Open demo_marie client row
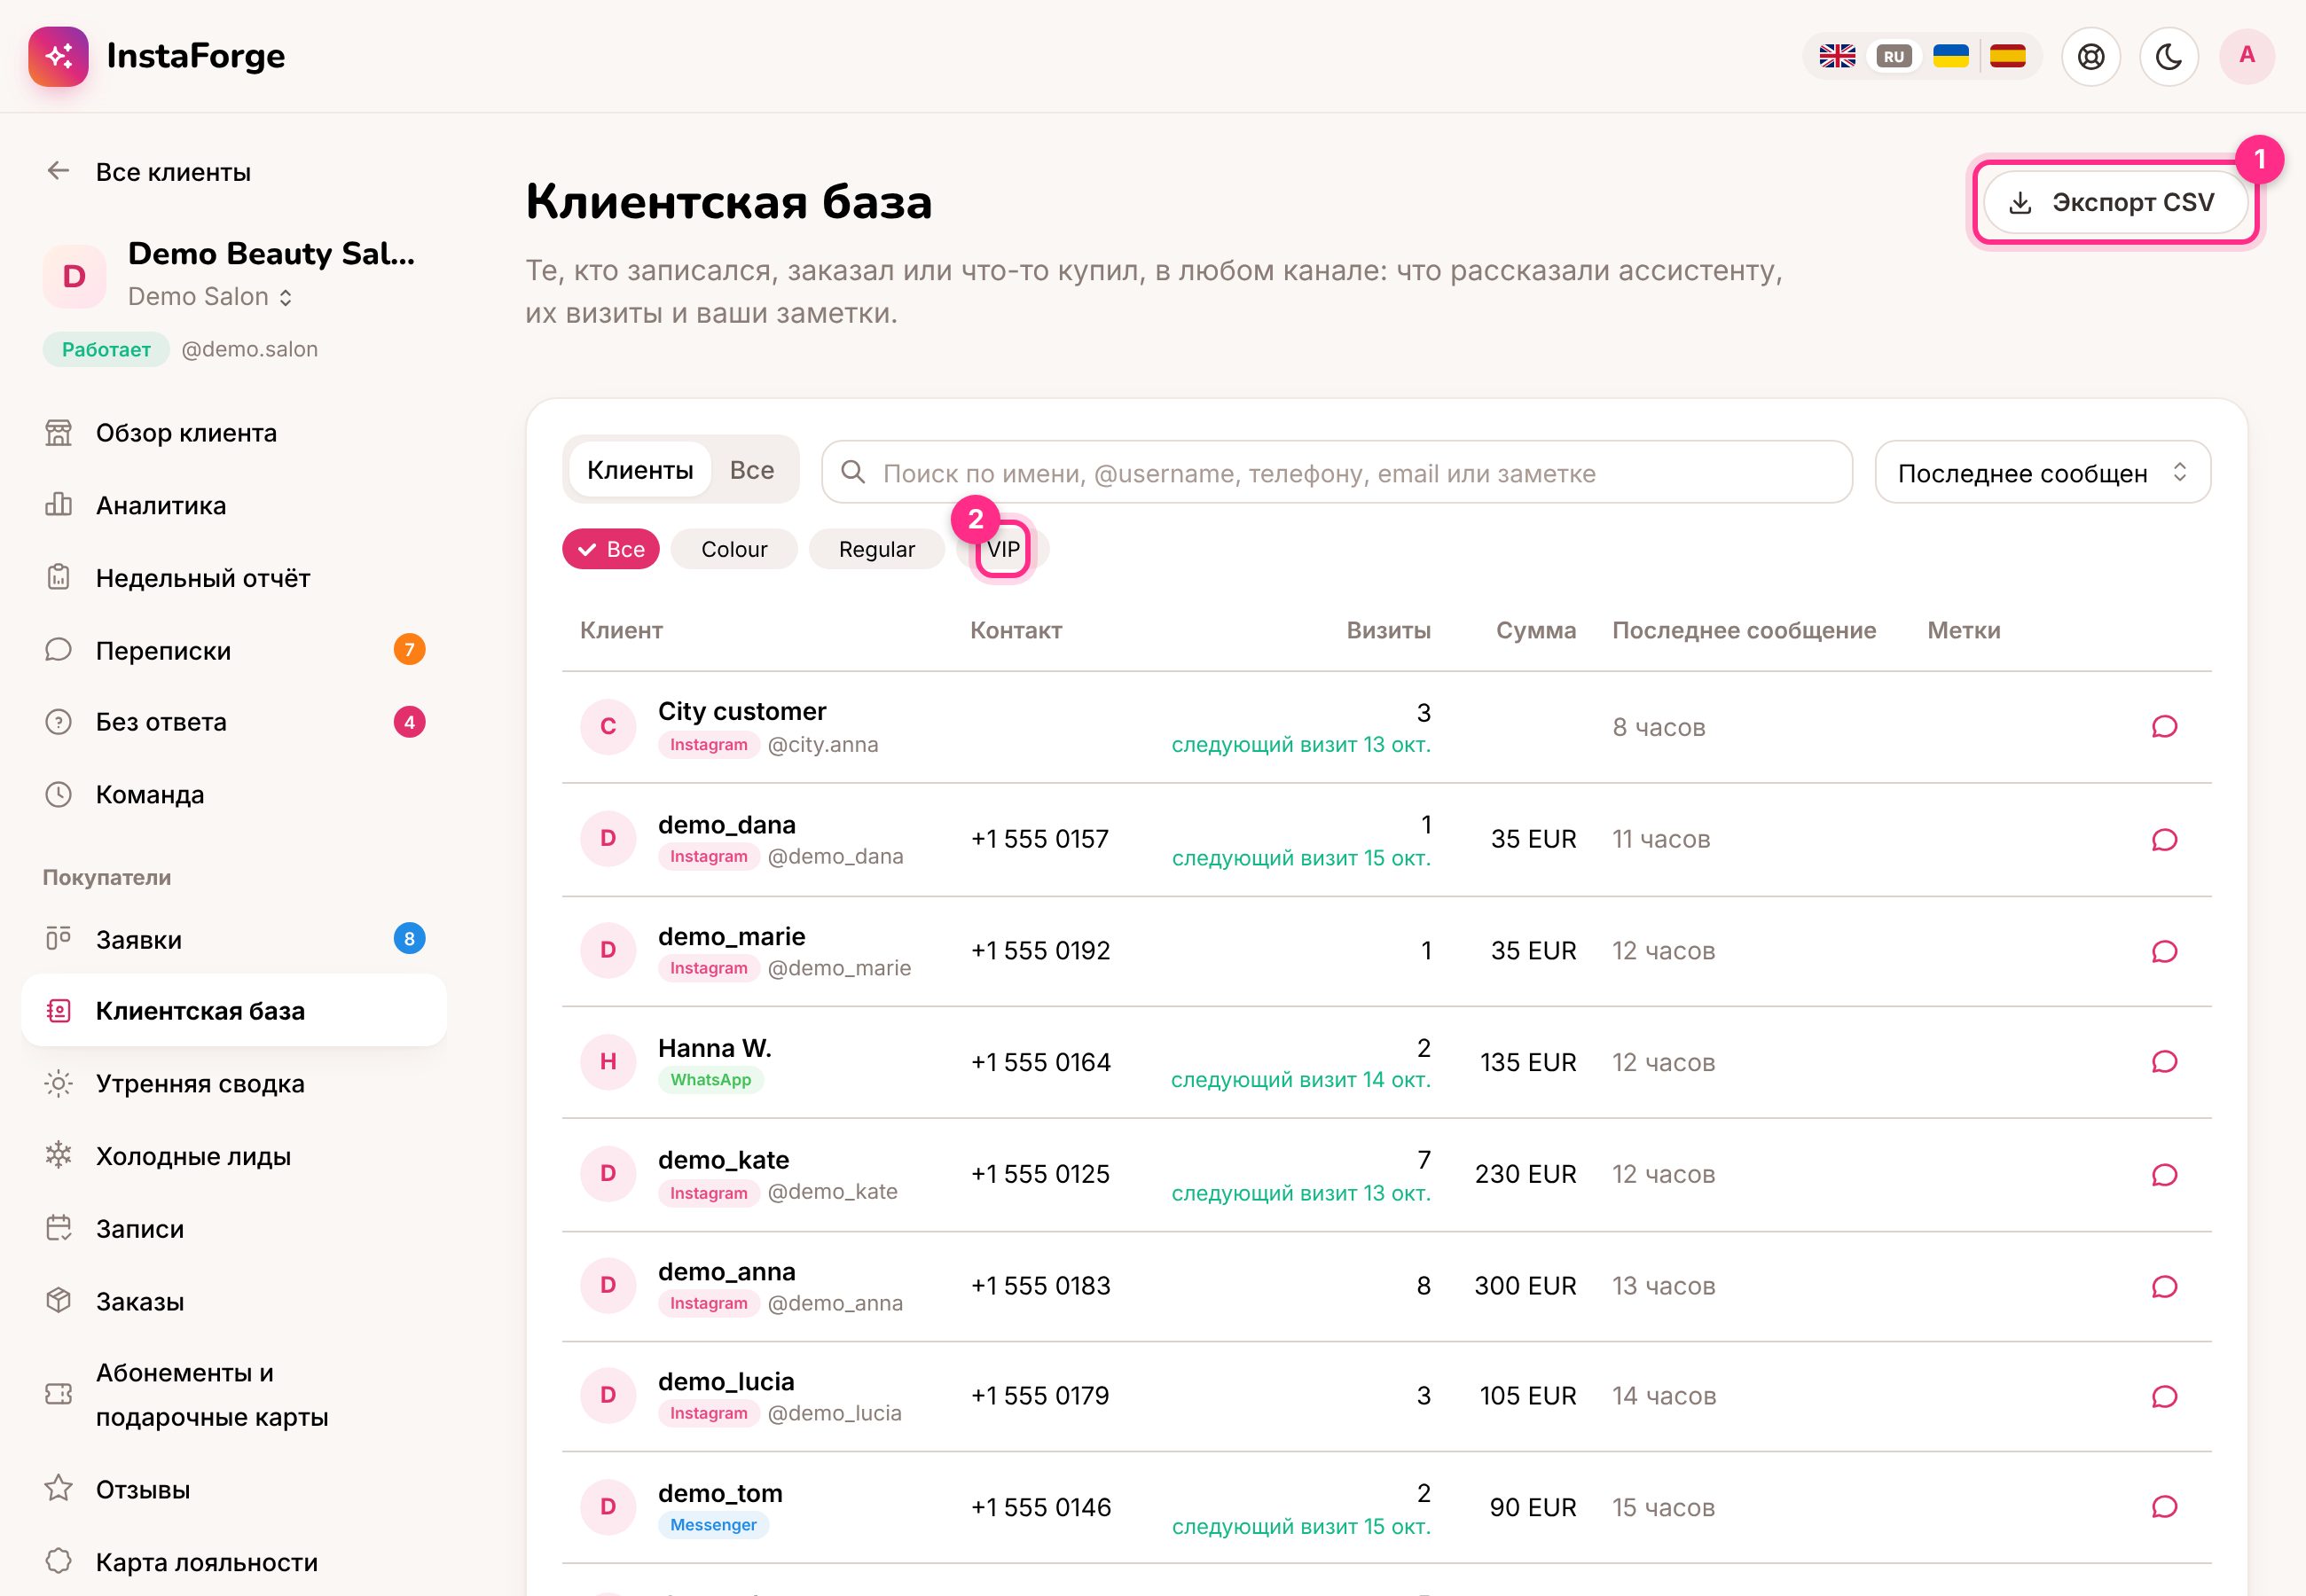Screen dimensions: 2306x1596 click(1386, 951)
